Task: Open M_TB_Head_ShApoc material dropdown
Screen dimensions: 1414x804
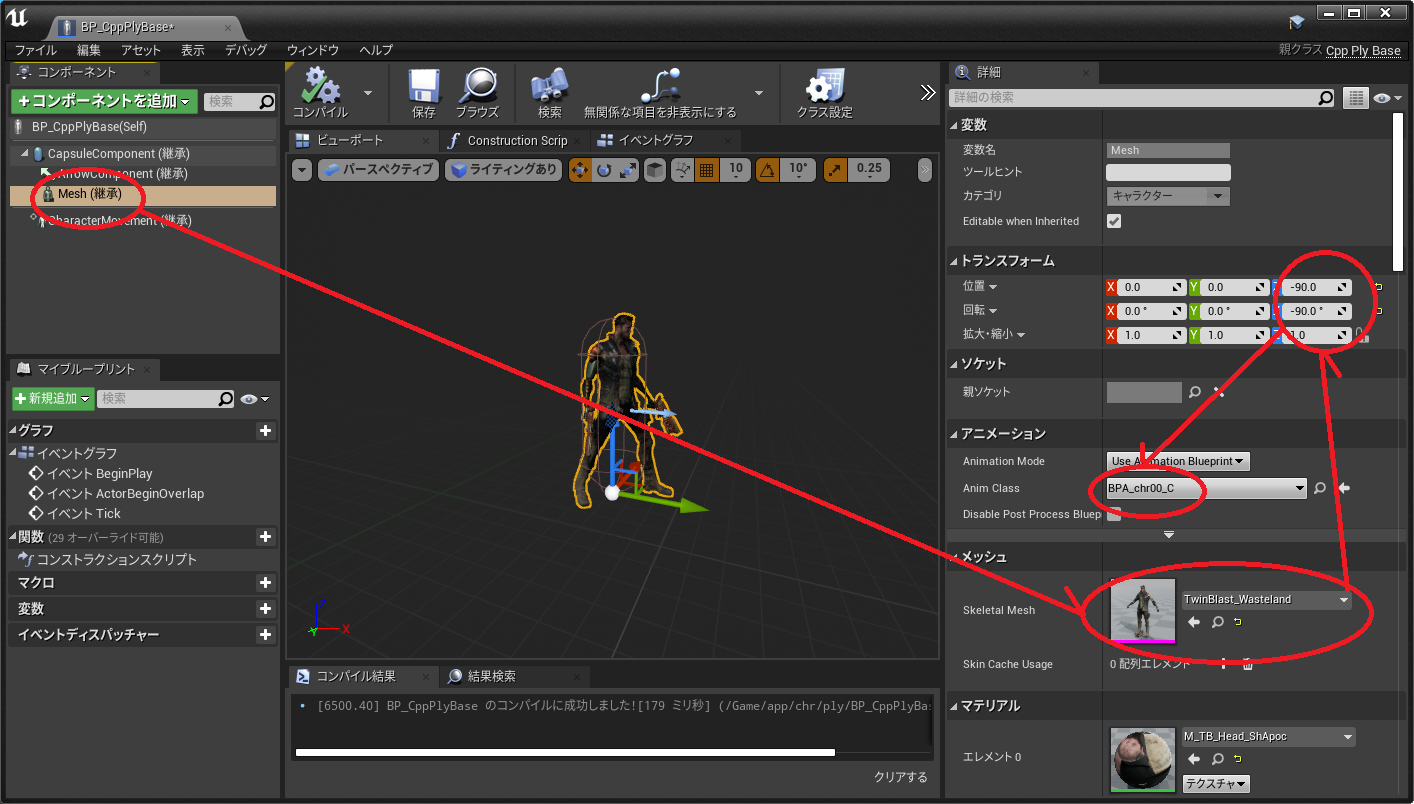Action: tap(1268, 736)
